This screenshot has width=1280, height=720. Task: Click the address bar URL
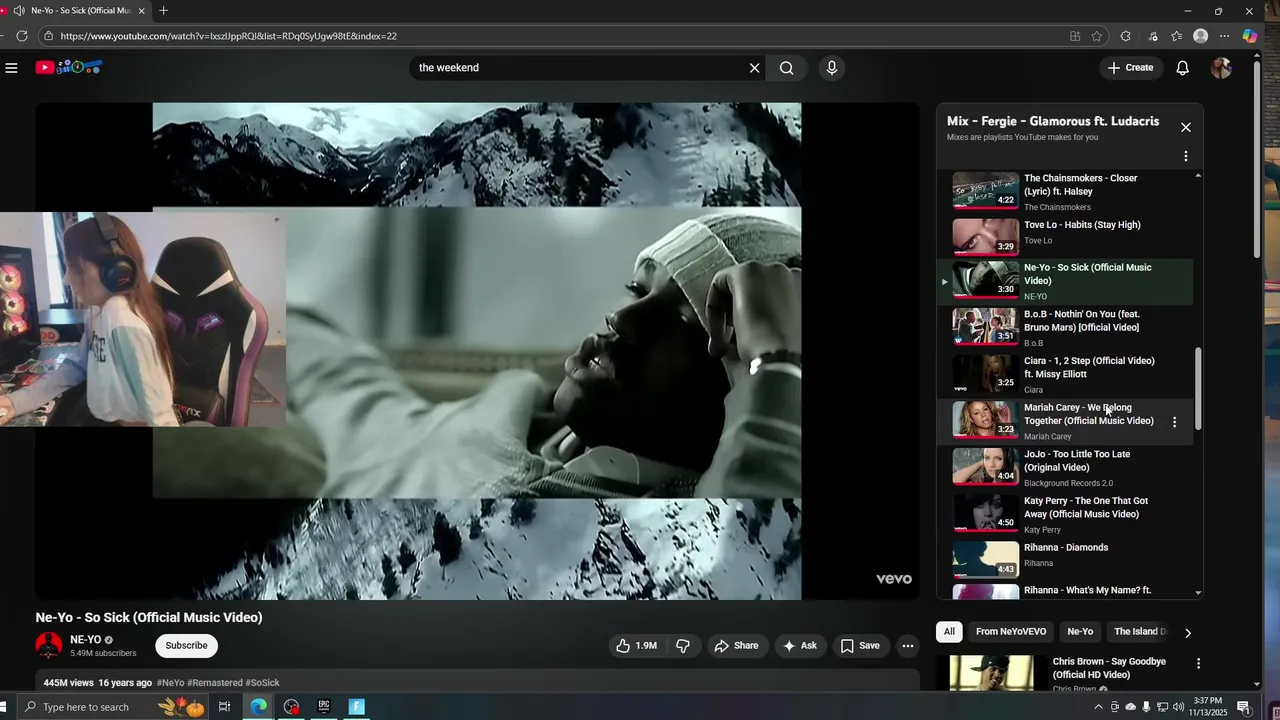[x=228, y=36]
